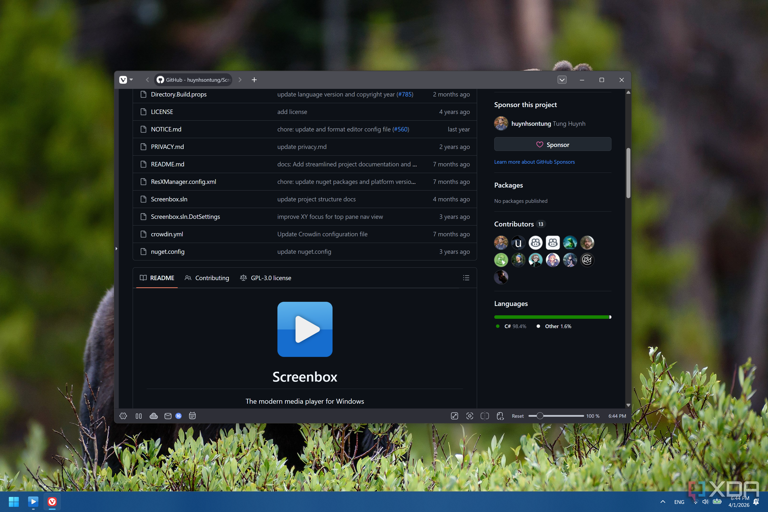Image resolution: width=768 pixels, height=512 pixels.
Task: Click pull request link #785
Action: click(x=405, y=94)
